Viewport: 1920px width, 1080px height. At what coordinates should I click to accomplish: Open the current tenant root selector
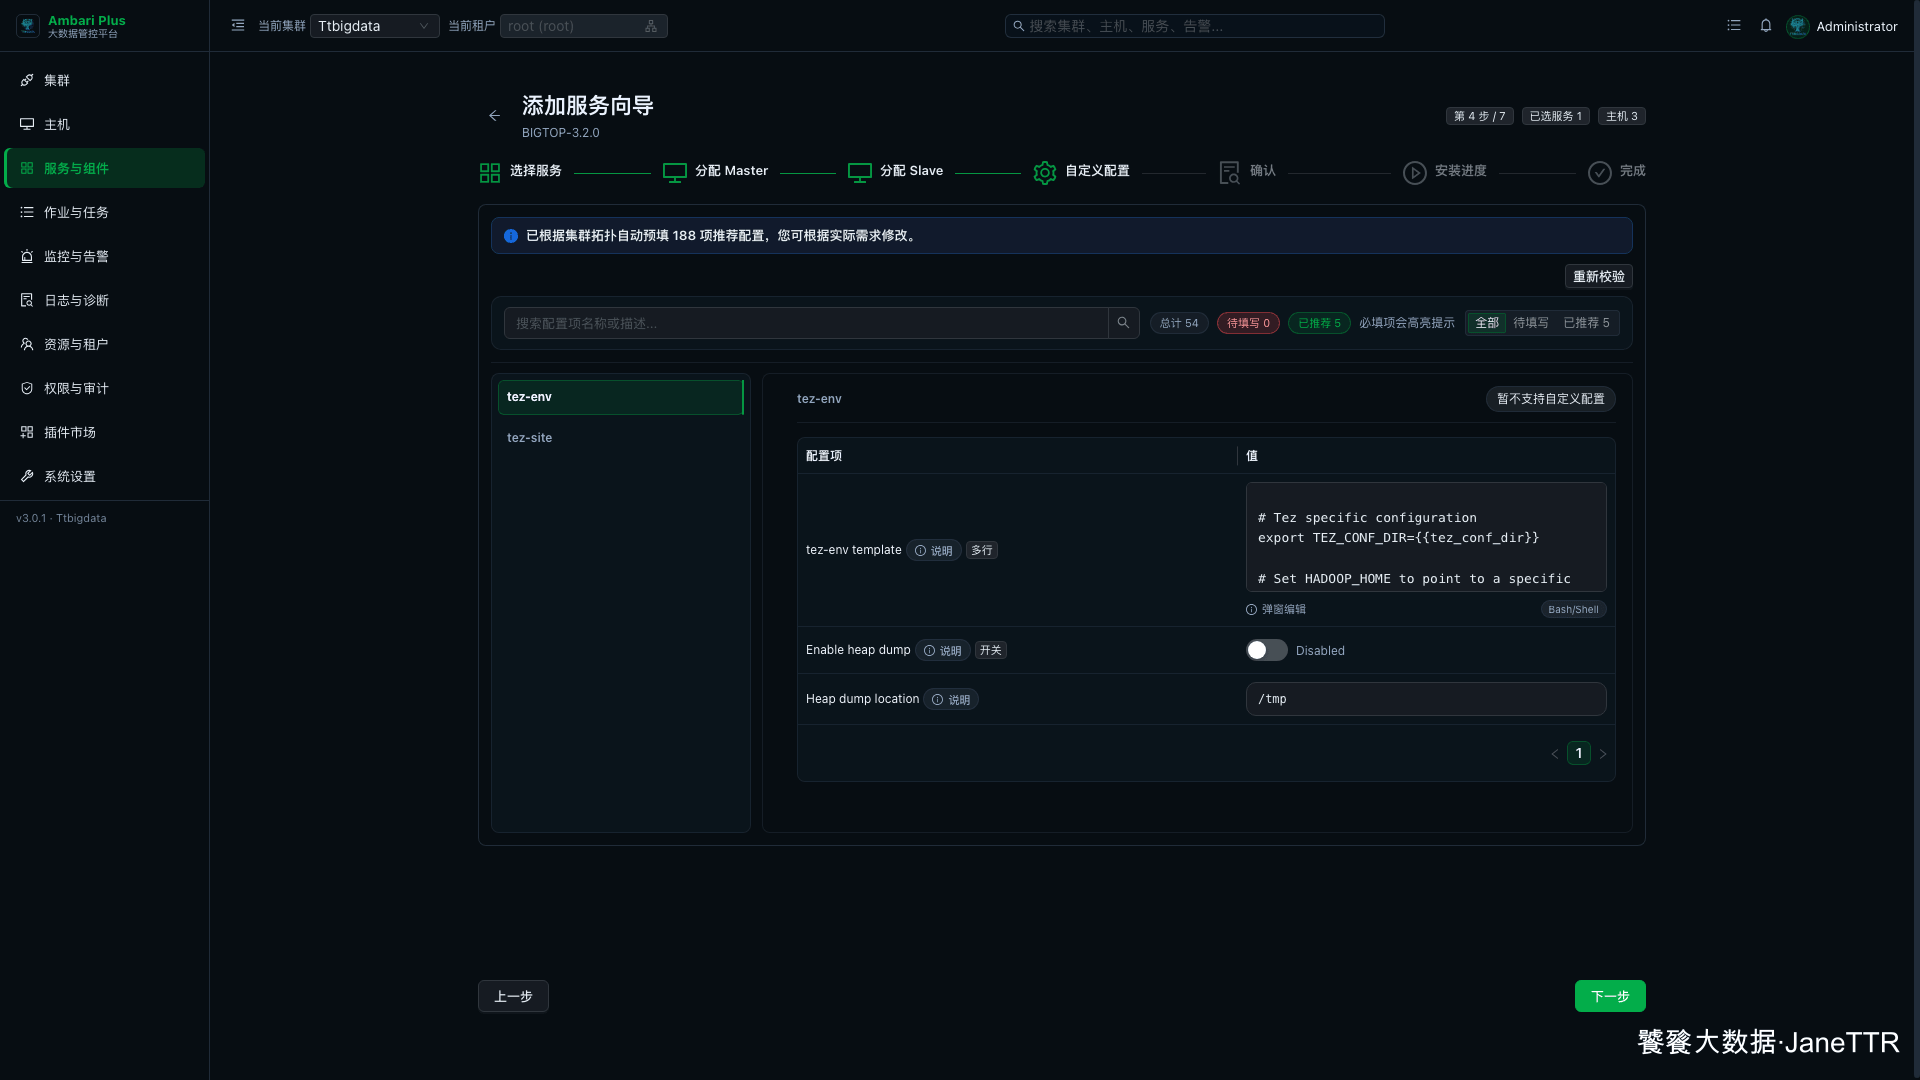(x=583, y=26)
